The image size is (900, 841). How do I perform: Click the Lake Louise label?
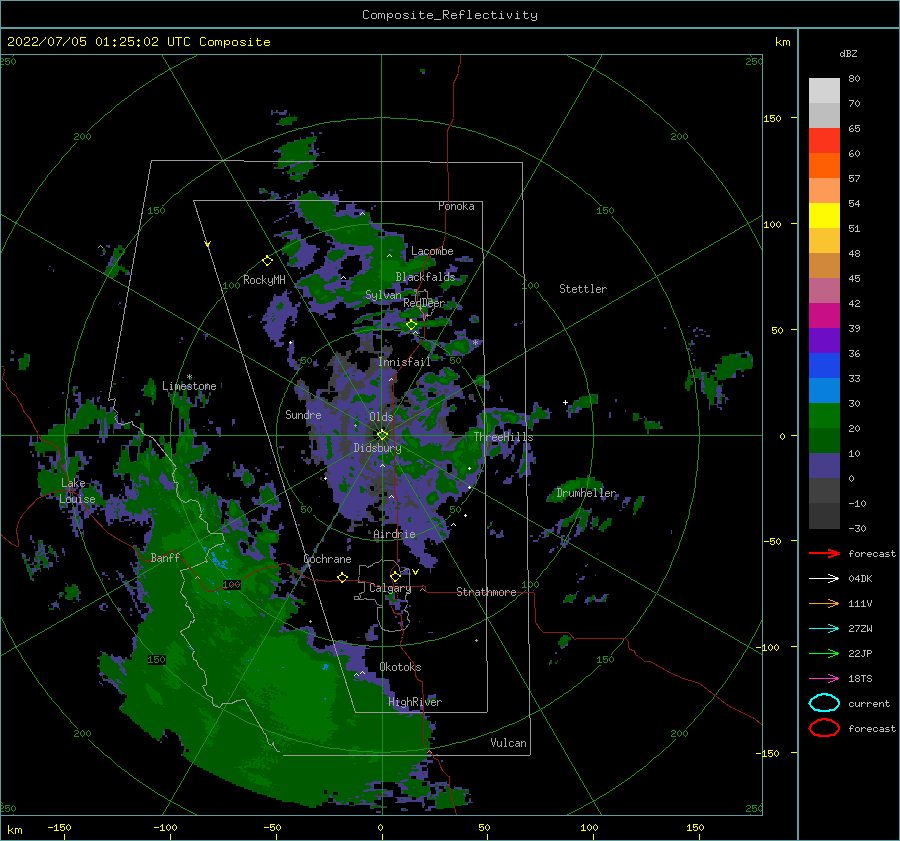coord(77,491)
